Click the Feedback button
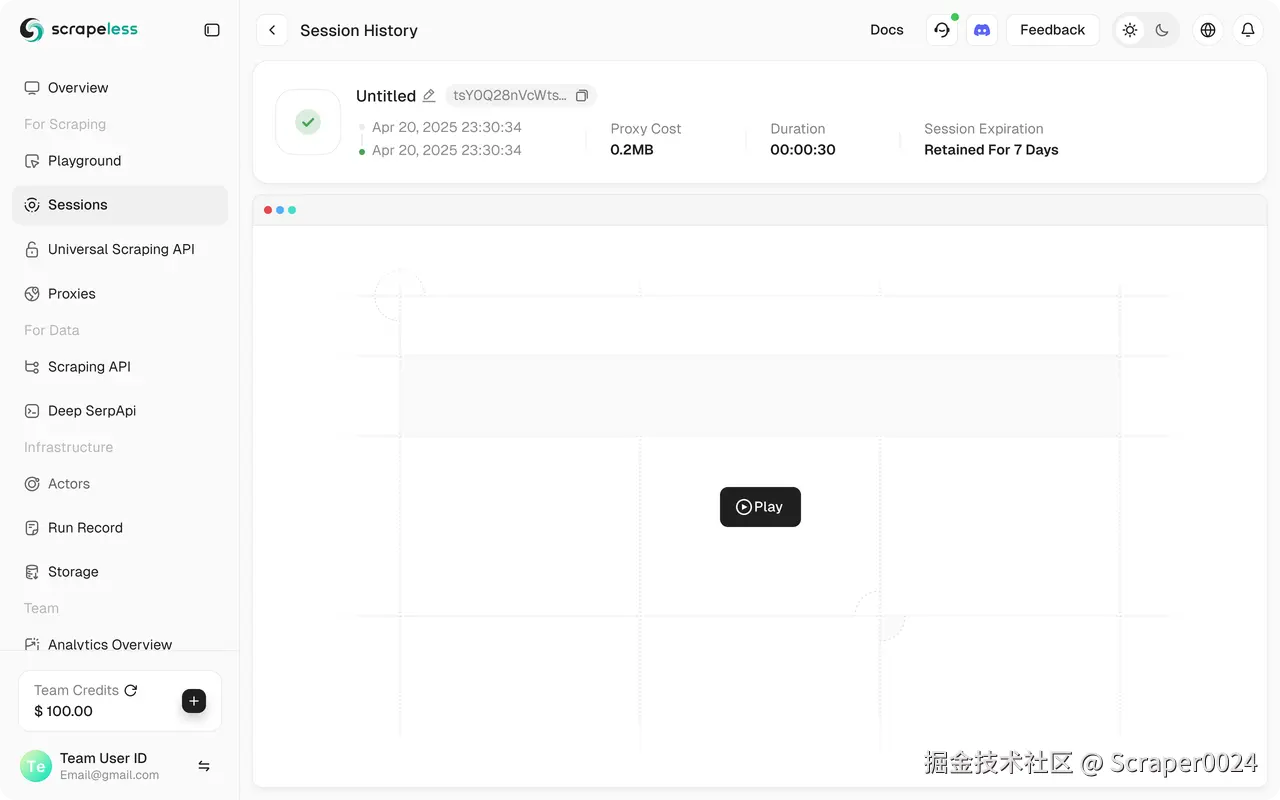 [1052, 30]
